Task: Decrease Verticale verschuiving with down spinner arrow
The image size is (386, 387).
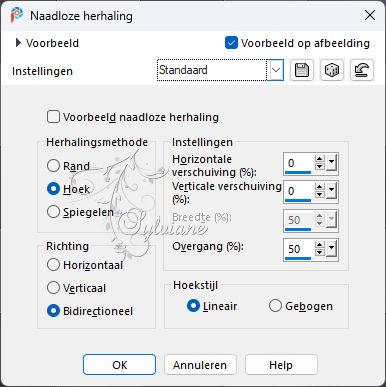Action: [x=320, y=194]
